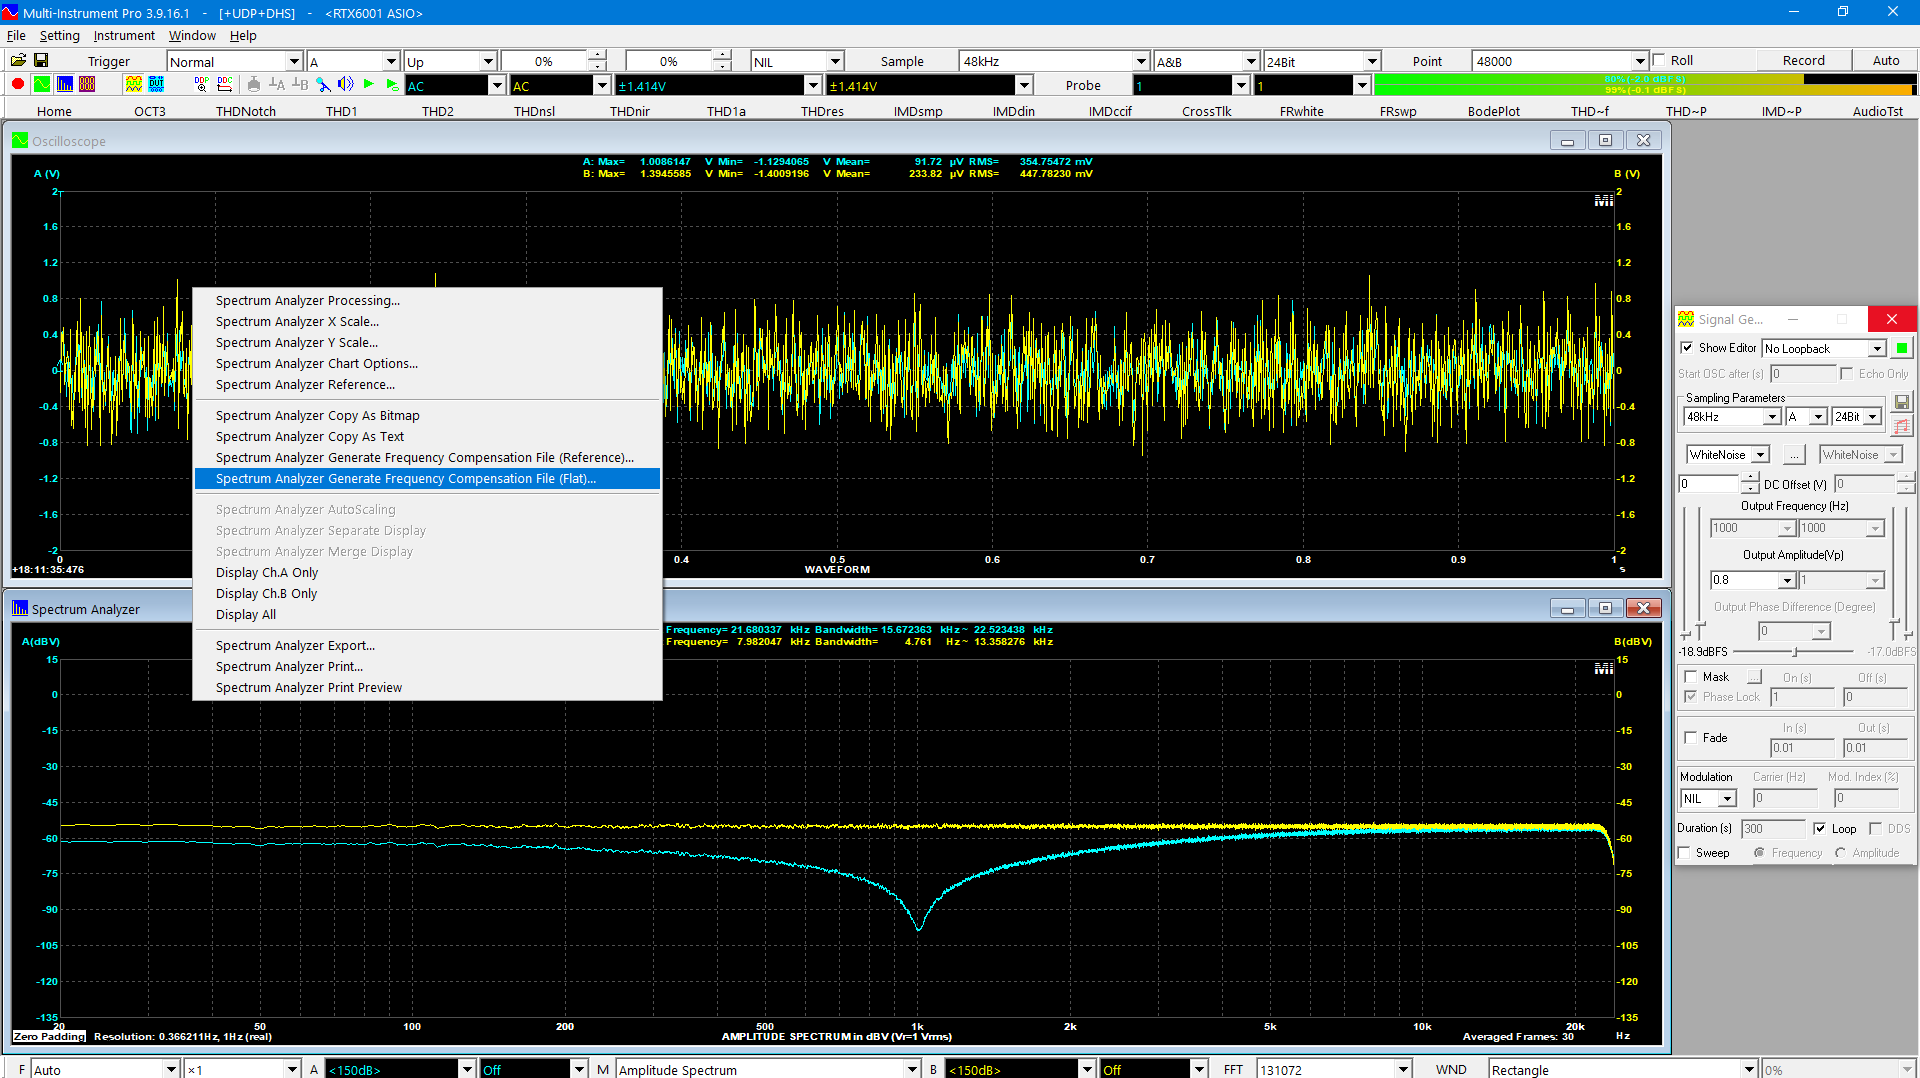Click the speaker audio output icon
The height and width of the screenshot is (1078, 1920).
(345, 85)
